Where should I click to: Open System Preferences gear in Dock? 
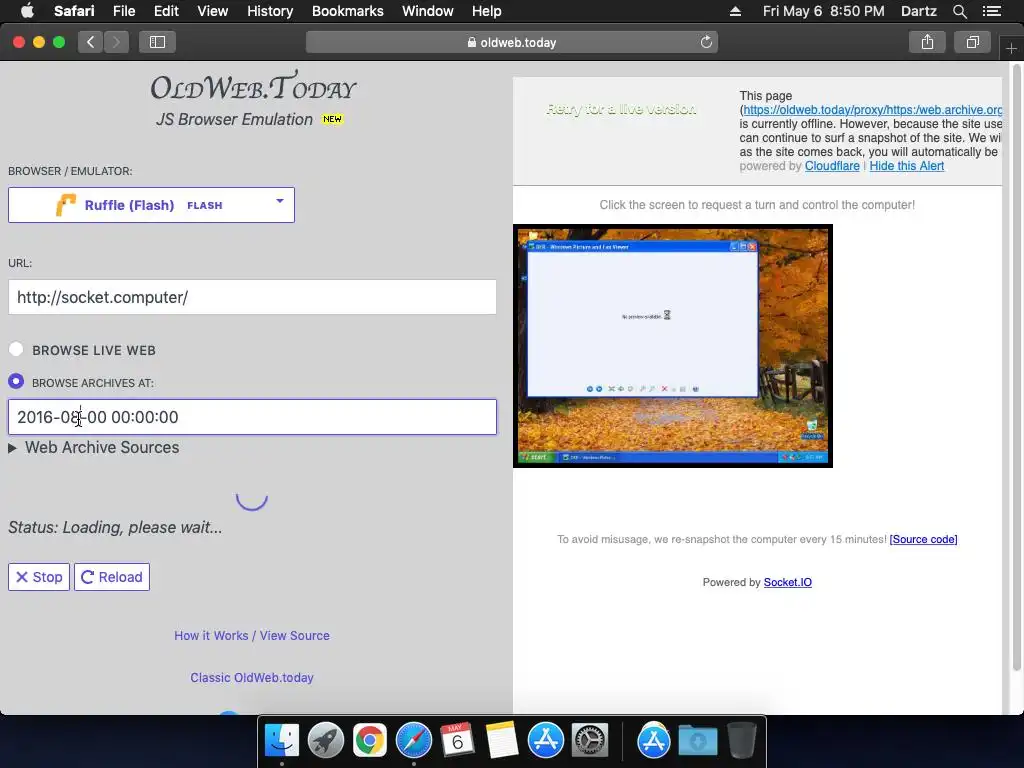[590, 741]
